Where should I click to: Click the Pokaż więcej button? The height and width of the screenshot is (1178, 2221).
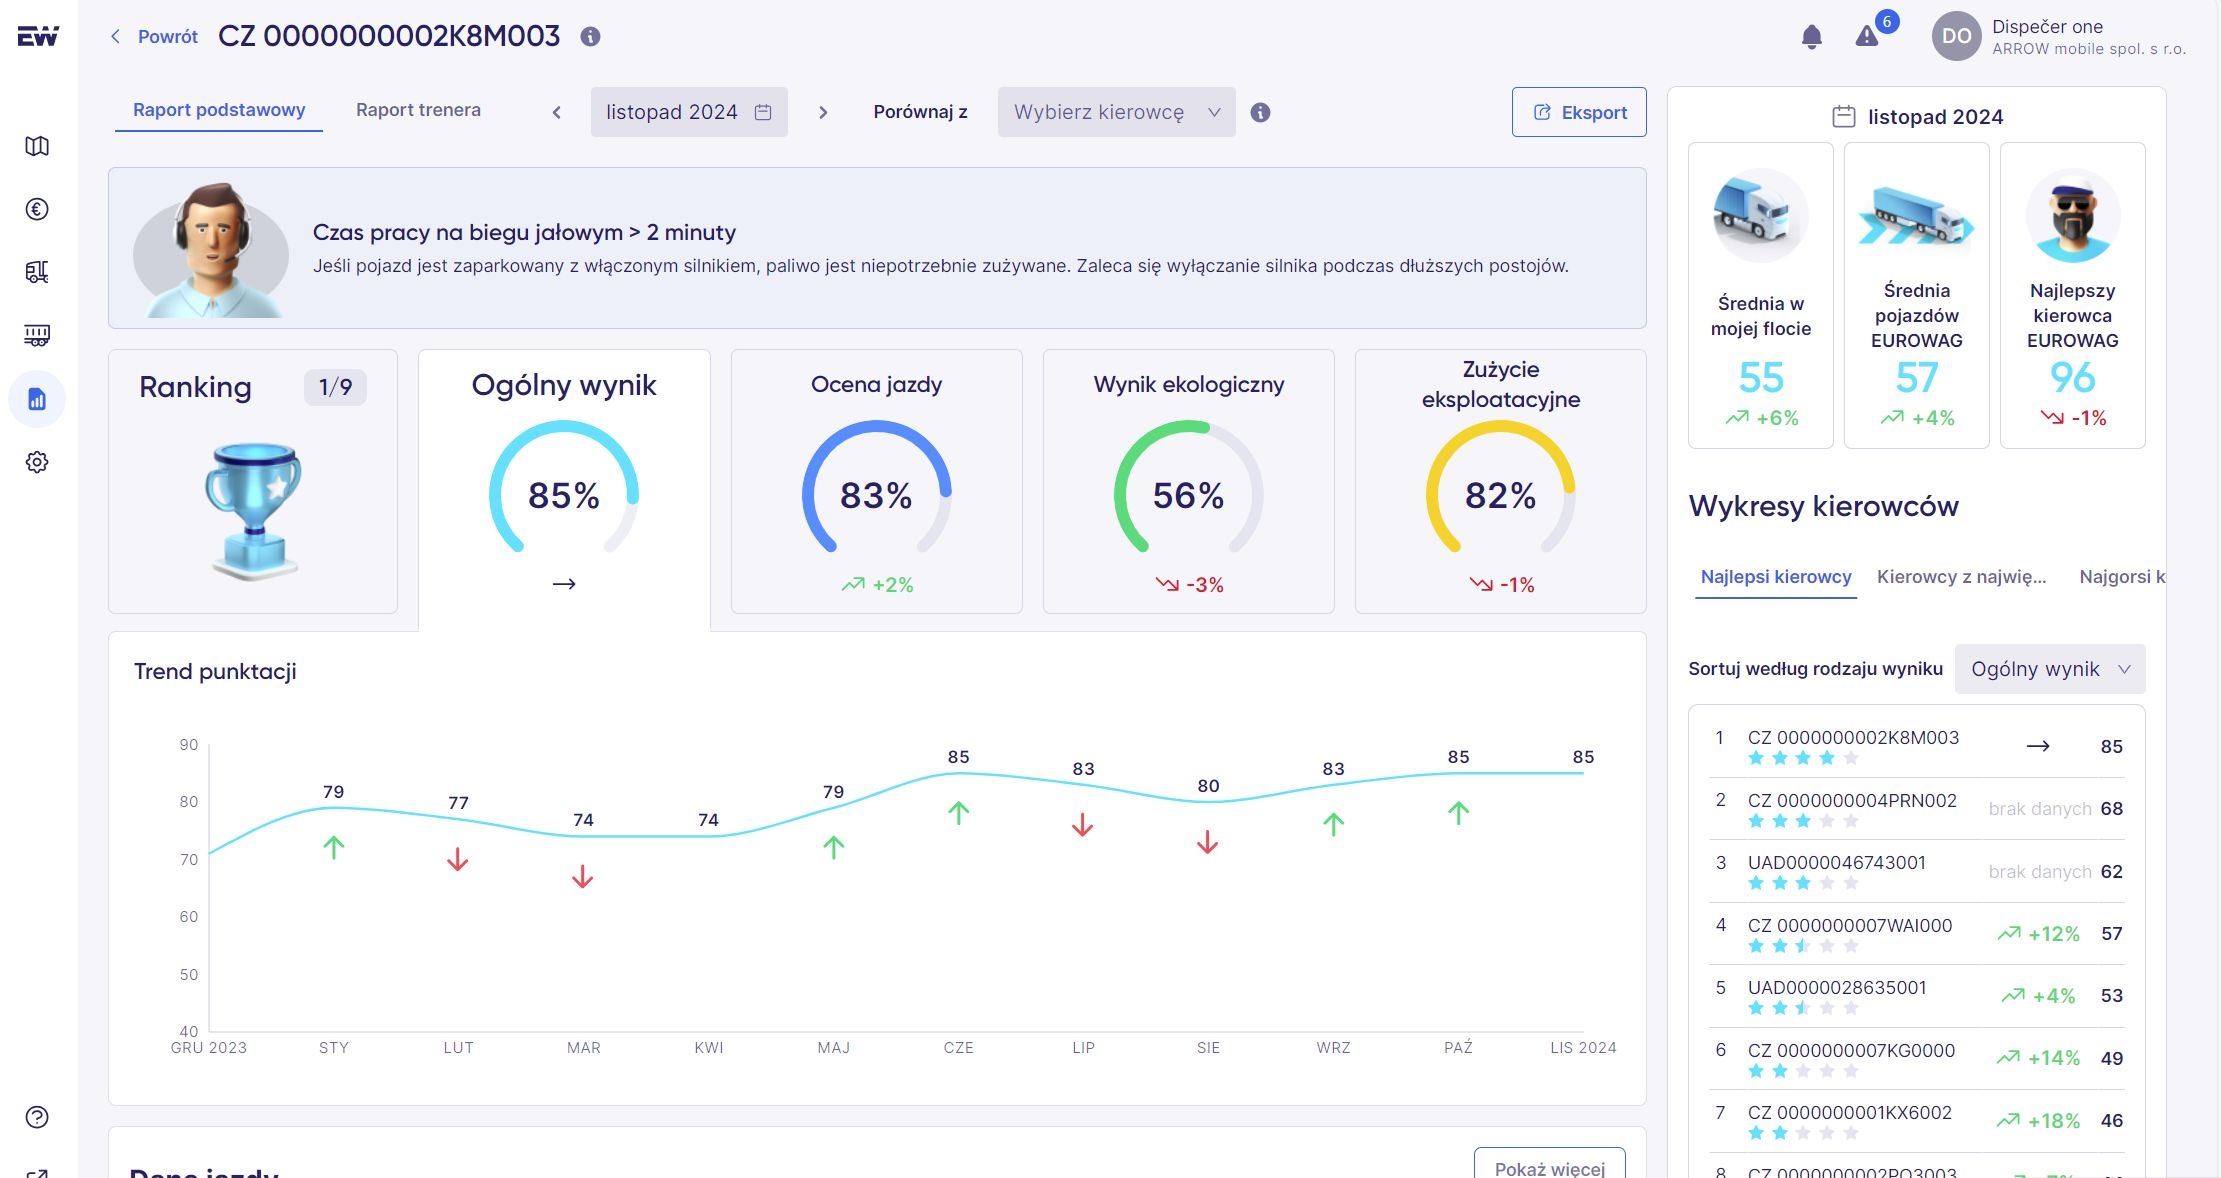[1549, 1165]
